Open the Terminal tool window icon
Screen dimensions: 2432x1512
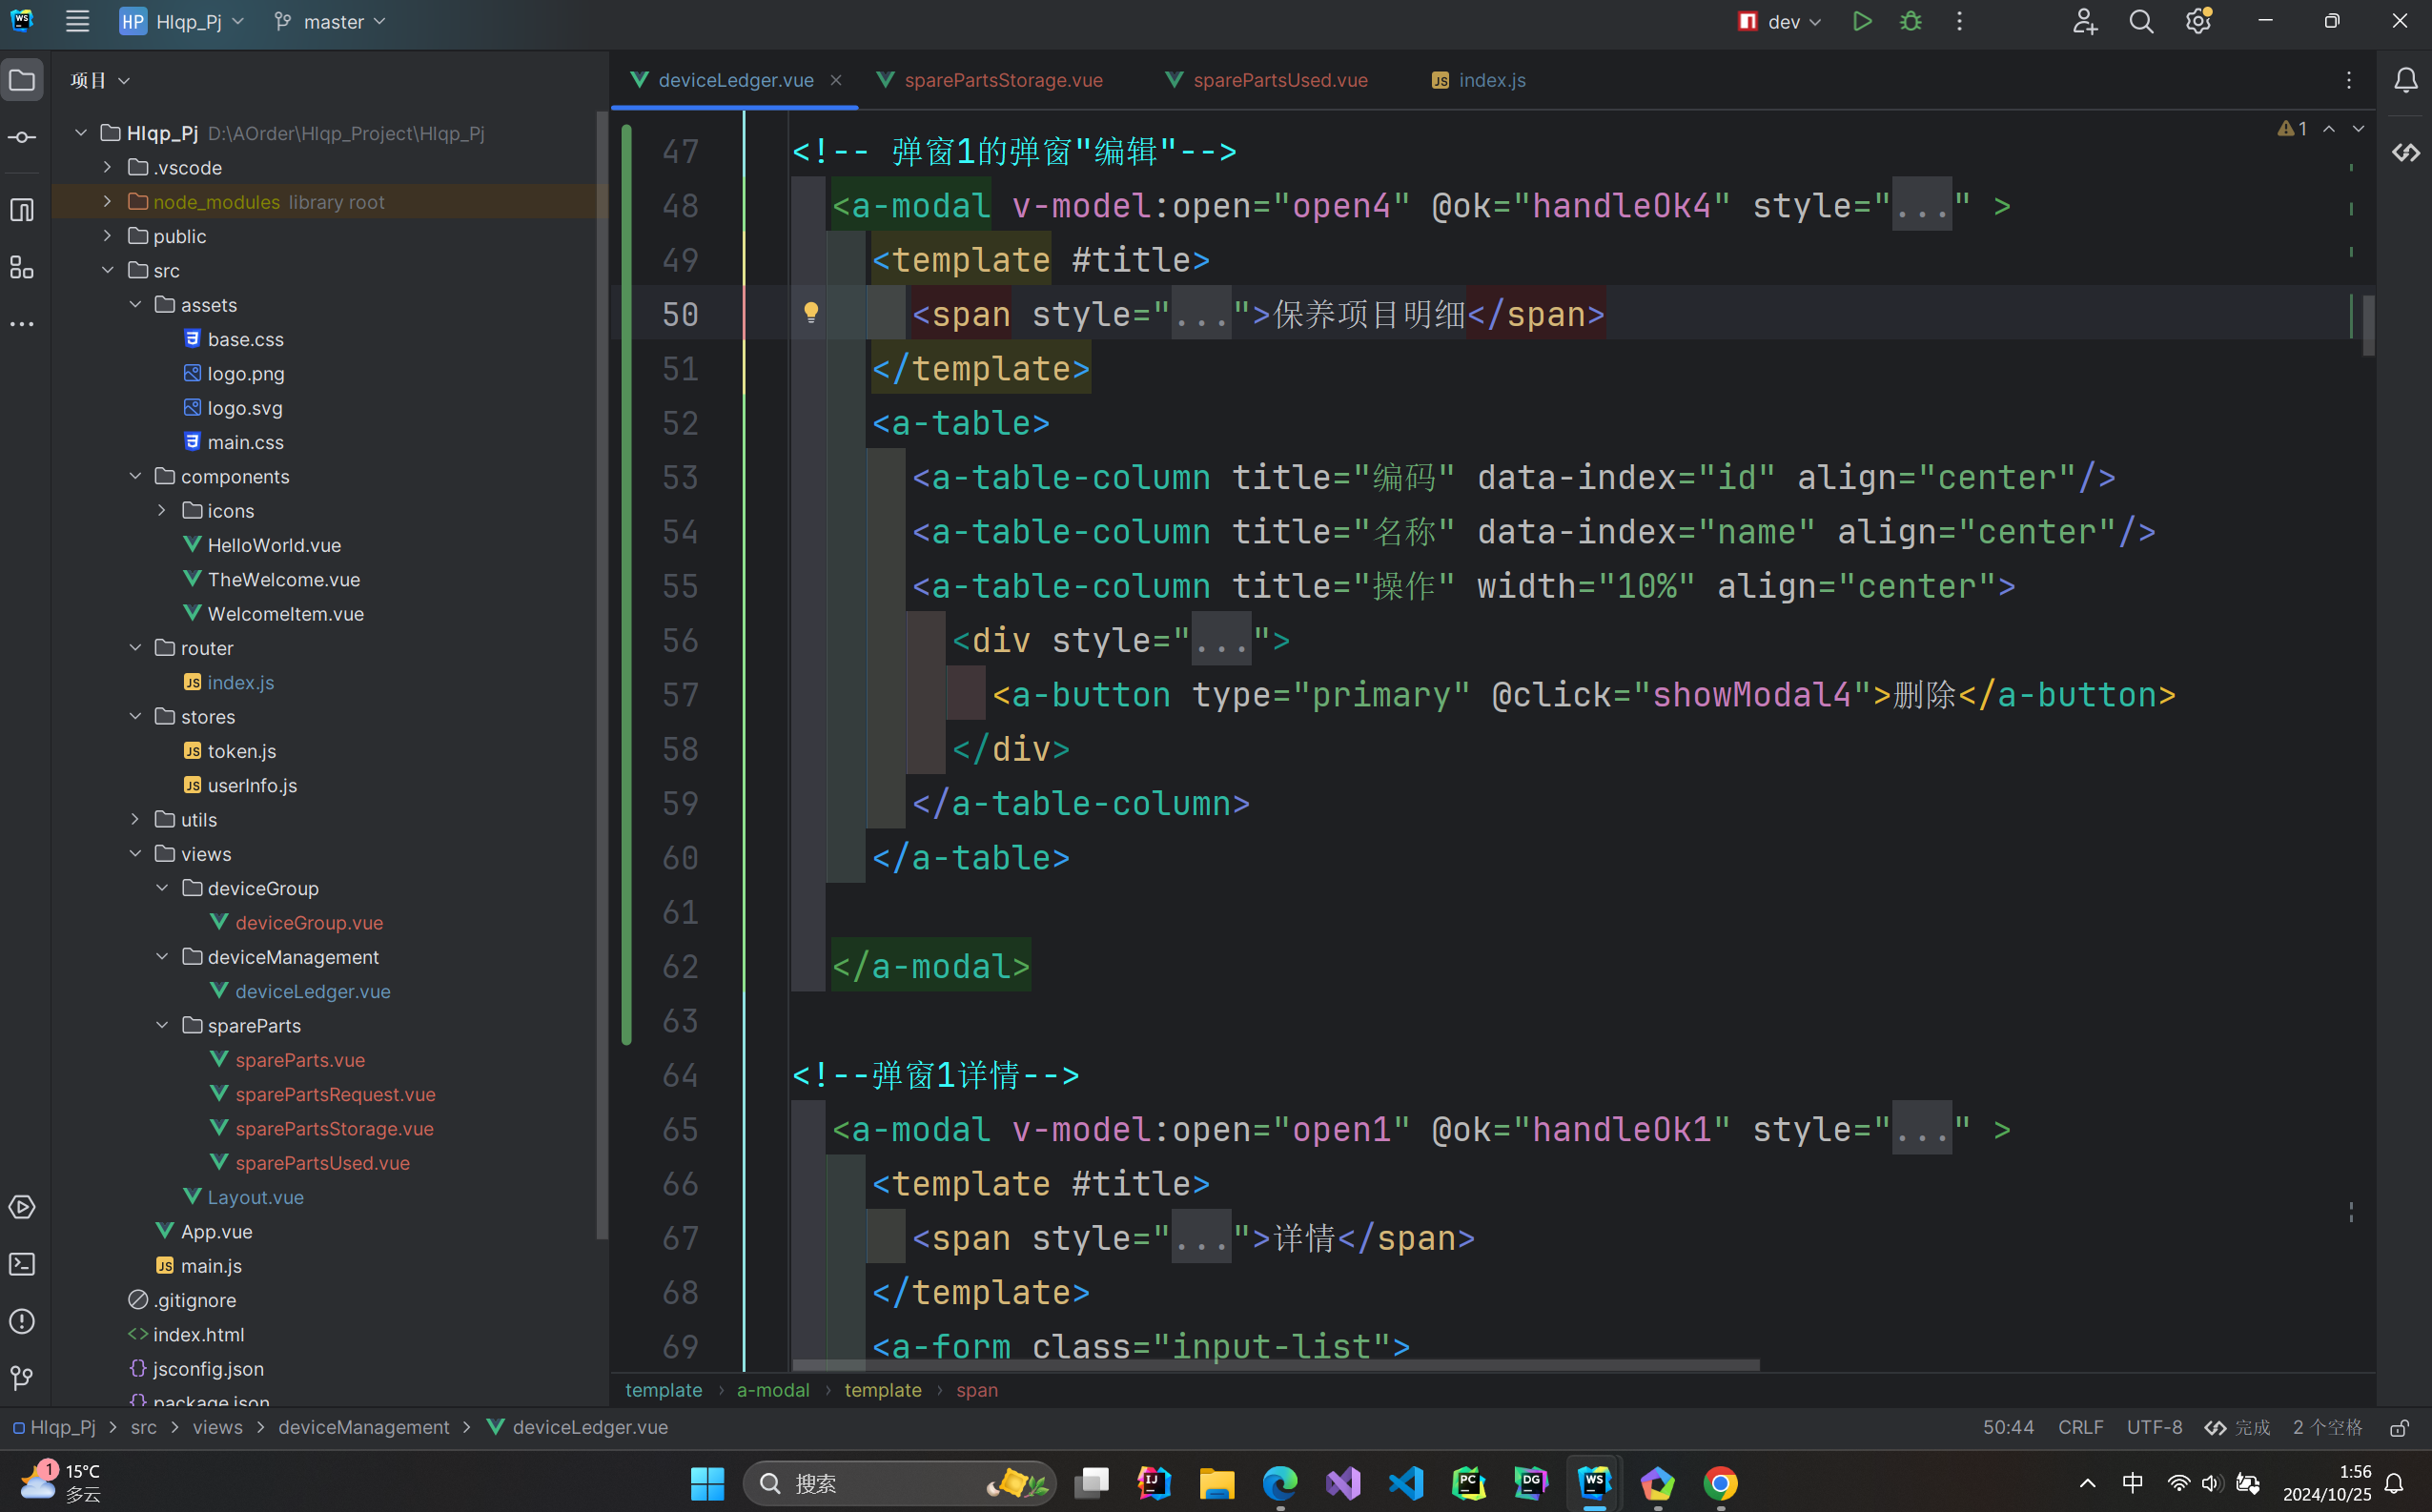click(x=22, y=1264)
